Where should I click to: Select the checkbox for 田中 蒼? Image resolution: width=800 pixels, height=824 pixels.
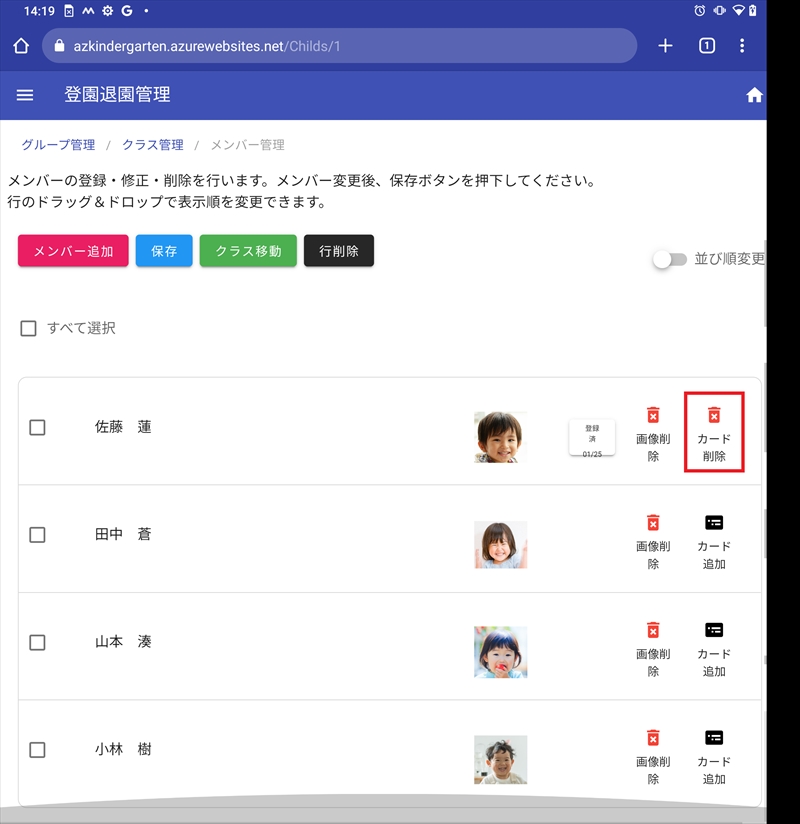pos(37,535)
